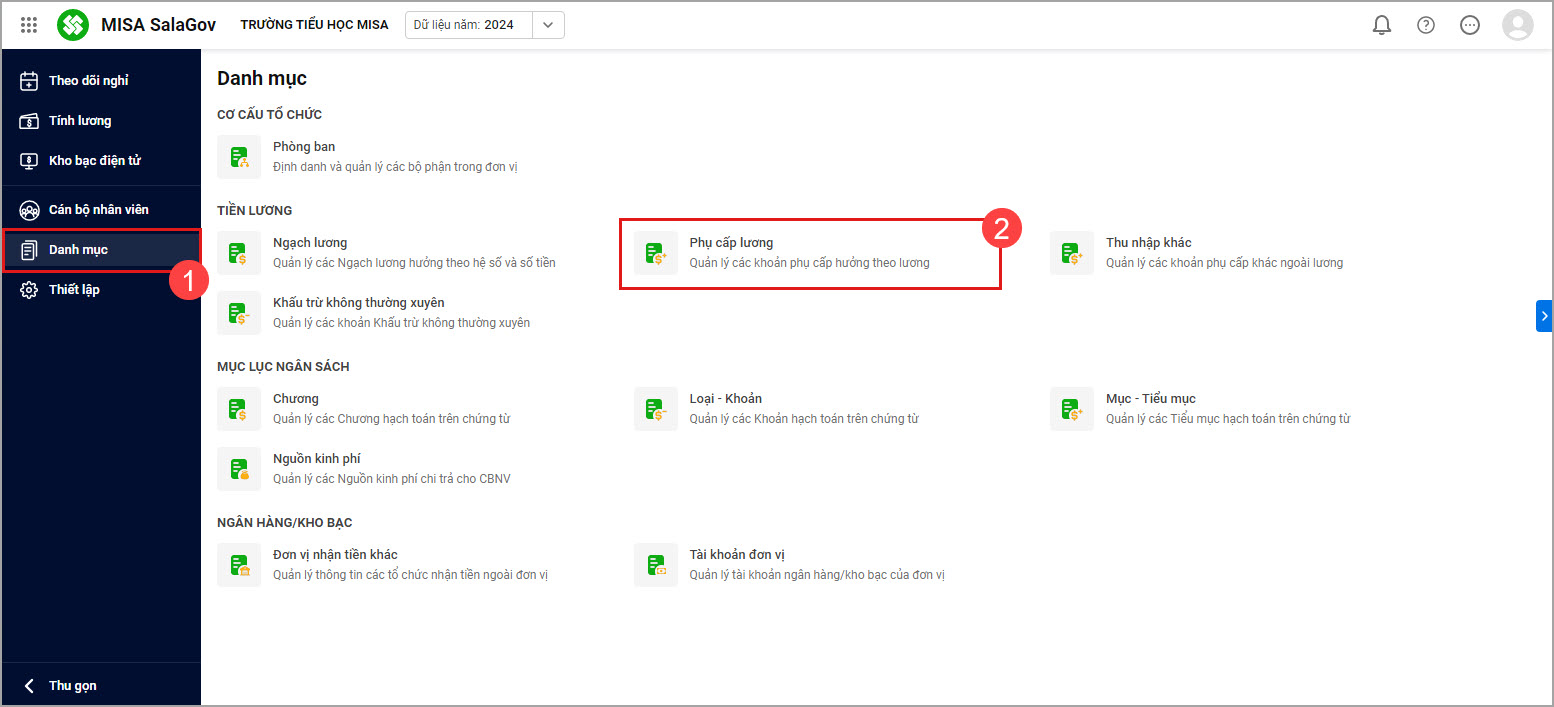Open the app launcher grid icon

(29, 25)
